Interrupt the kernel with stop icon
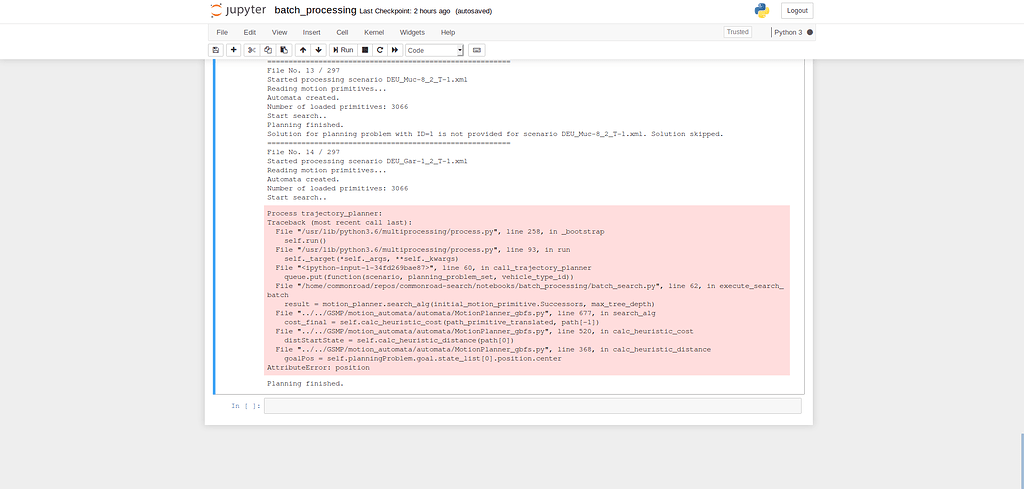1024x489 pixels. pos(365,50)
